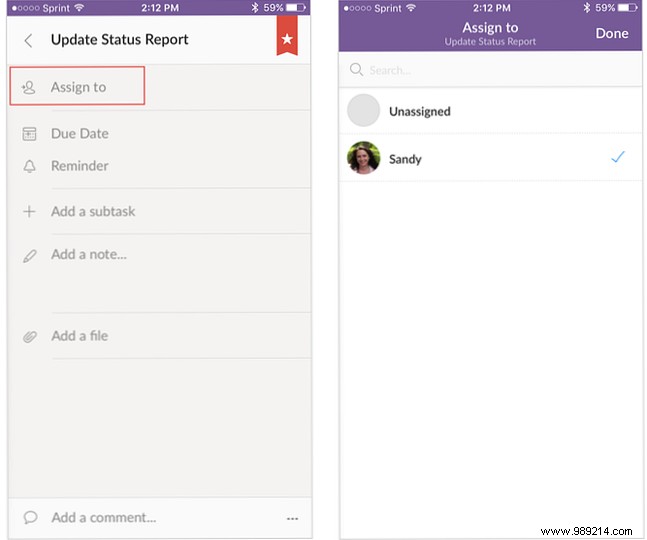Tap the paperclip icon to add a file
647x540 pixels.
coord(30,337)
